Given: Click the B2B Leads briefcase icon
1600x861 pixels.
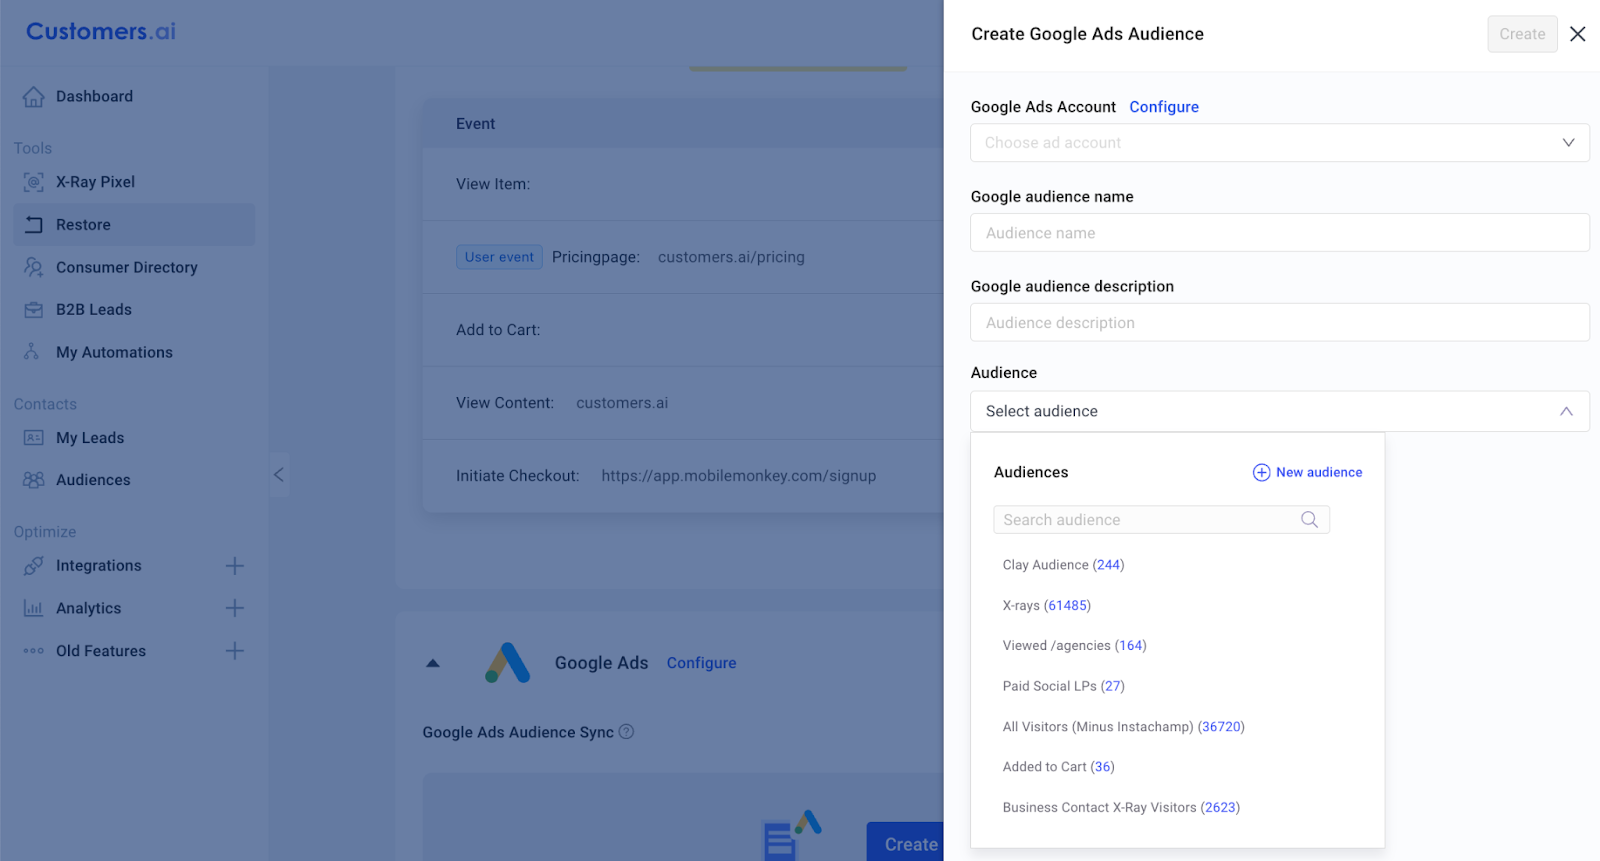Looking at the screenshot, I should click(34, 310).
